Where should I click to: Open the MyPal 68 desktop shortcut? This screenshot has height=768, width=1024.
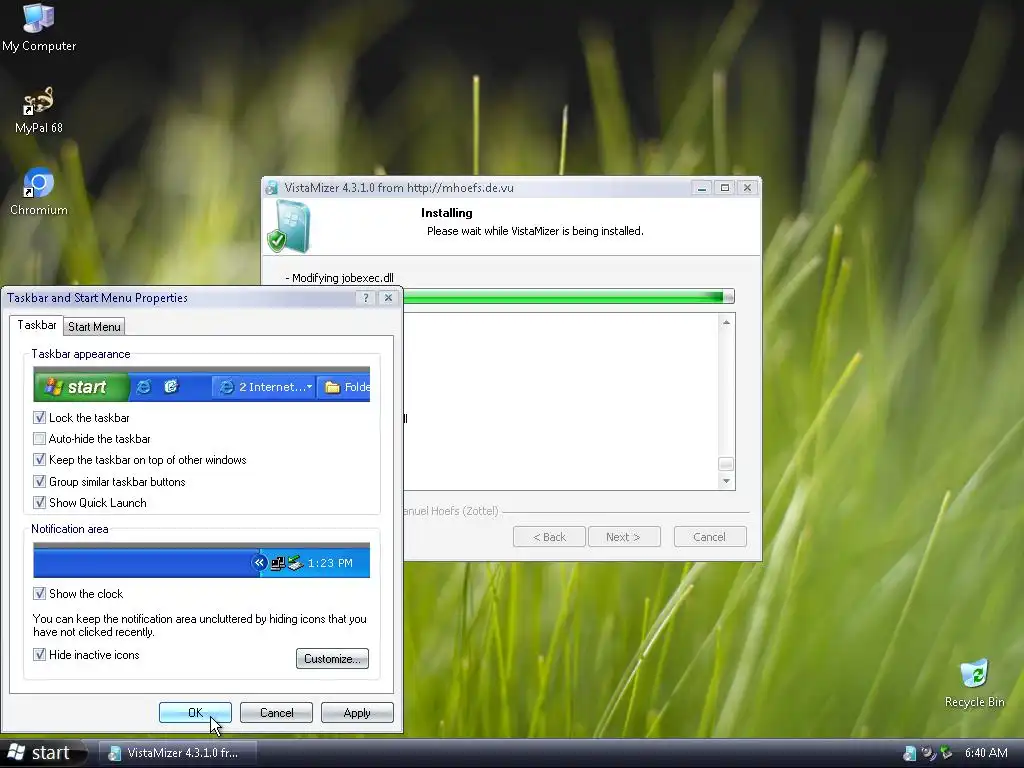coord(39,110)
